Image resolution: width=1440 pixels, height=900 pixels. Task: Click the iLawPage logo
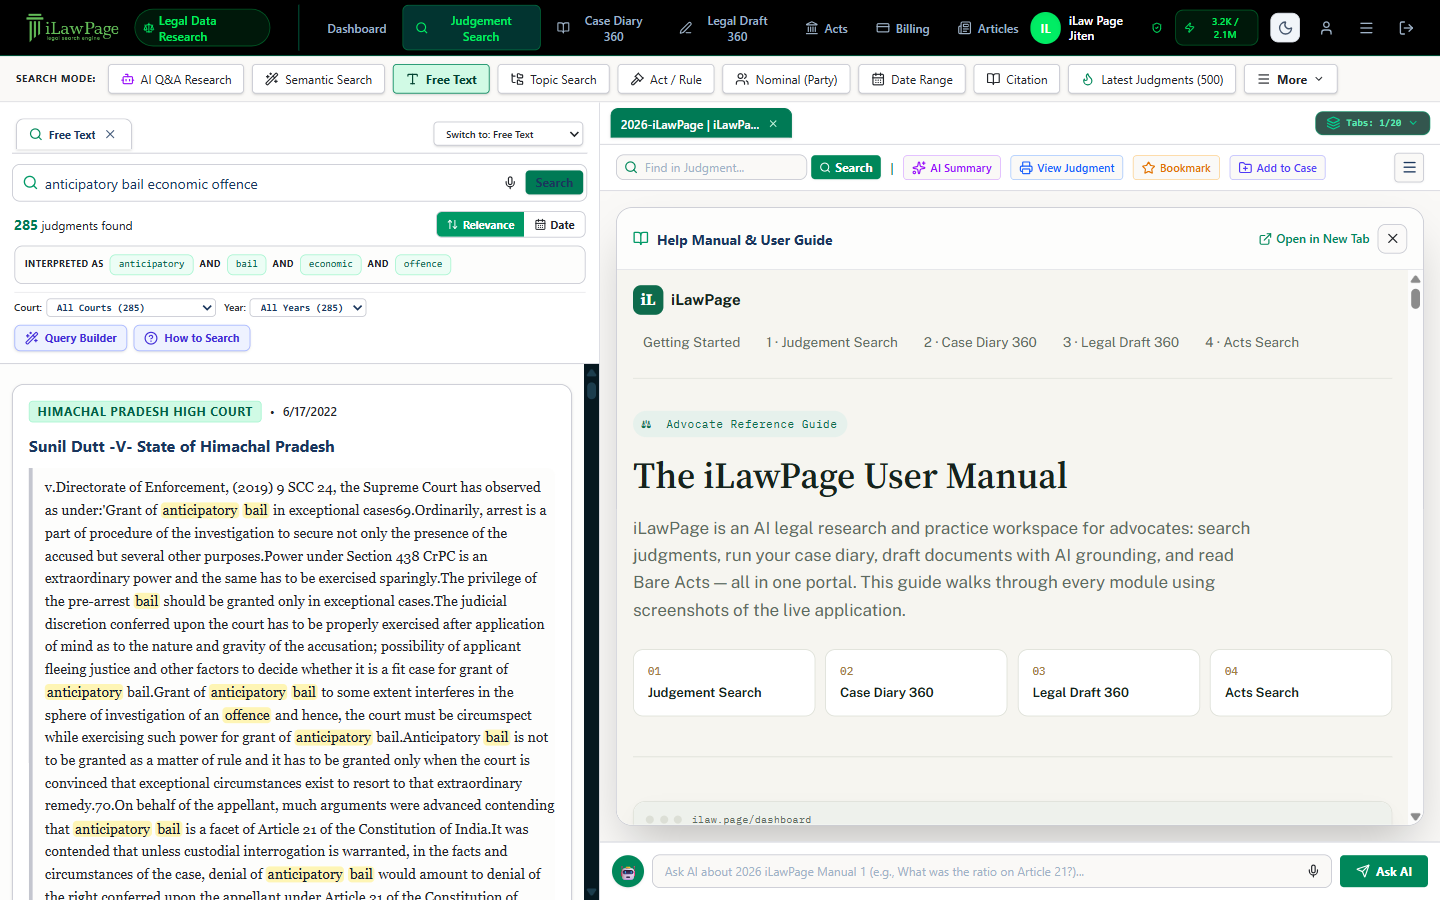pos(72,28)
